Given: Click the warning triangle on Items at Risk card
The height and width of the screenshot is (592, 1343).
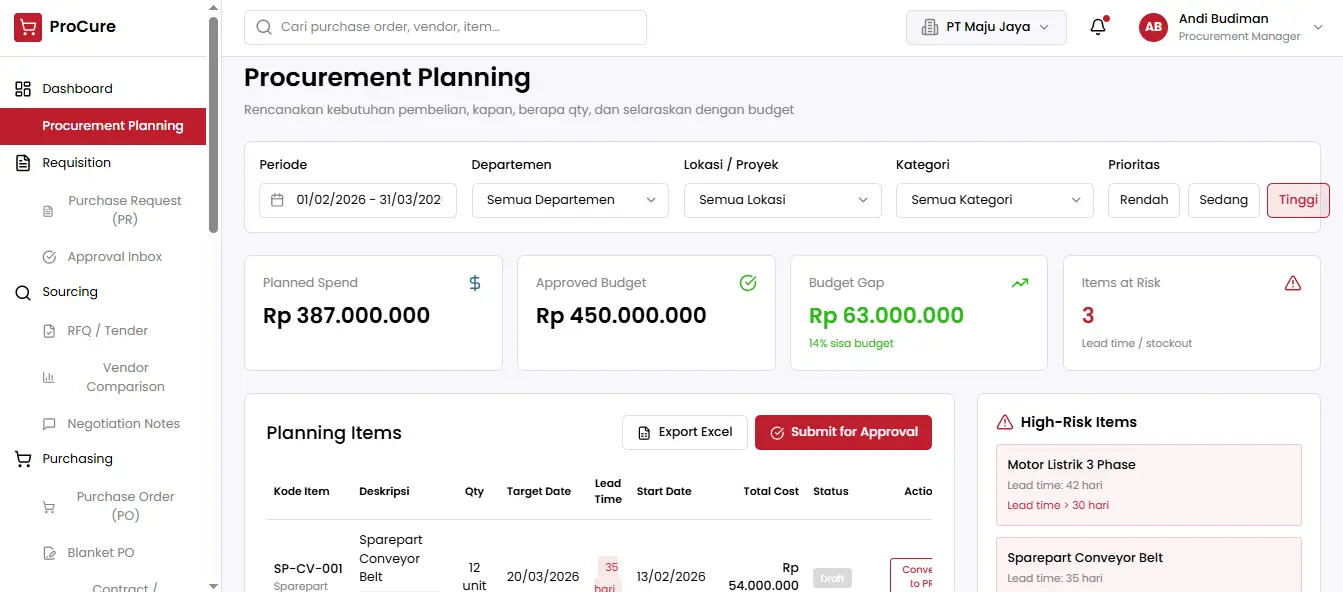Looking at the screenshot, I should tap(1293, 283).
